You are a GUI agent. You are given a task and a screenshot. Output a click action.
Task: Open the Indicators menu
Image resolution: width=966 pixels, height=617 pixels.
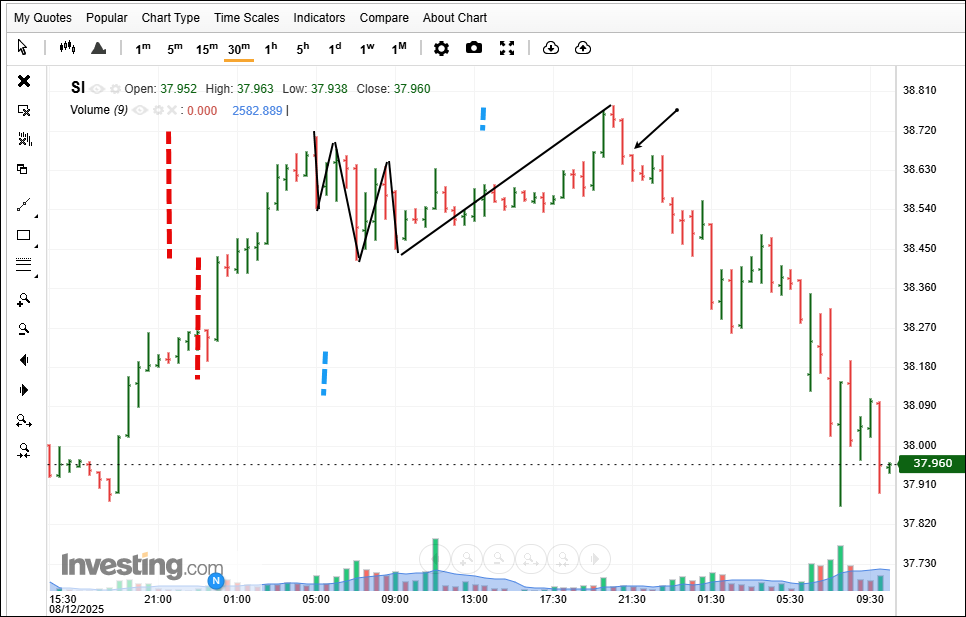point(319,18)
